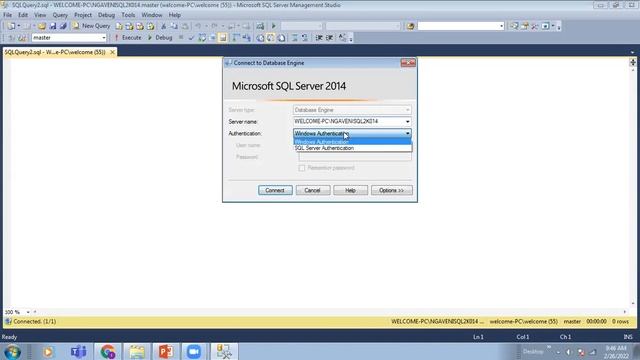Open the Debug menu
Screen dimensions: 640x360
click(106, 15)
